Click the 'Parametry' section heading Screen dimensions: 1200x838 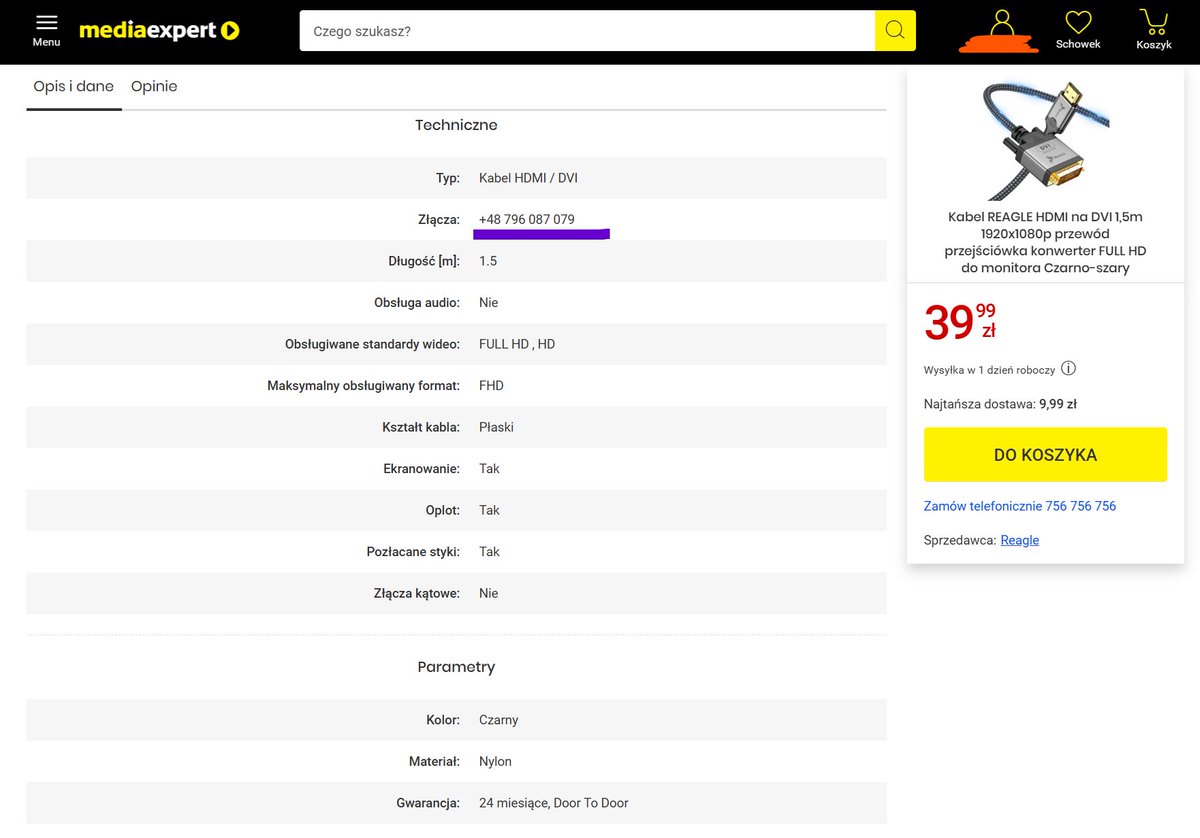click(456, 667)
